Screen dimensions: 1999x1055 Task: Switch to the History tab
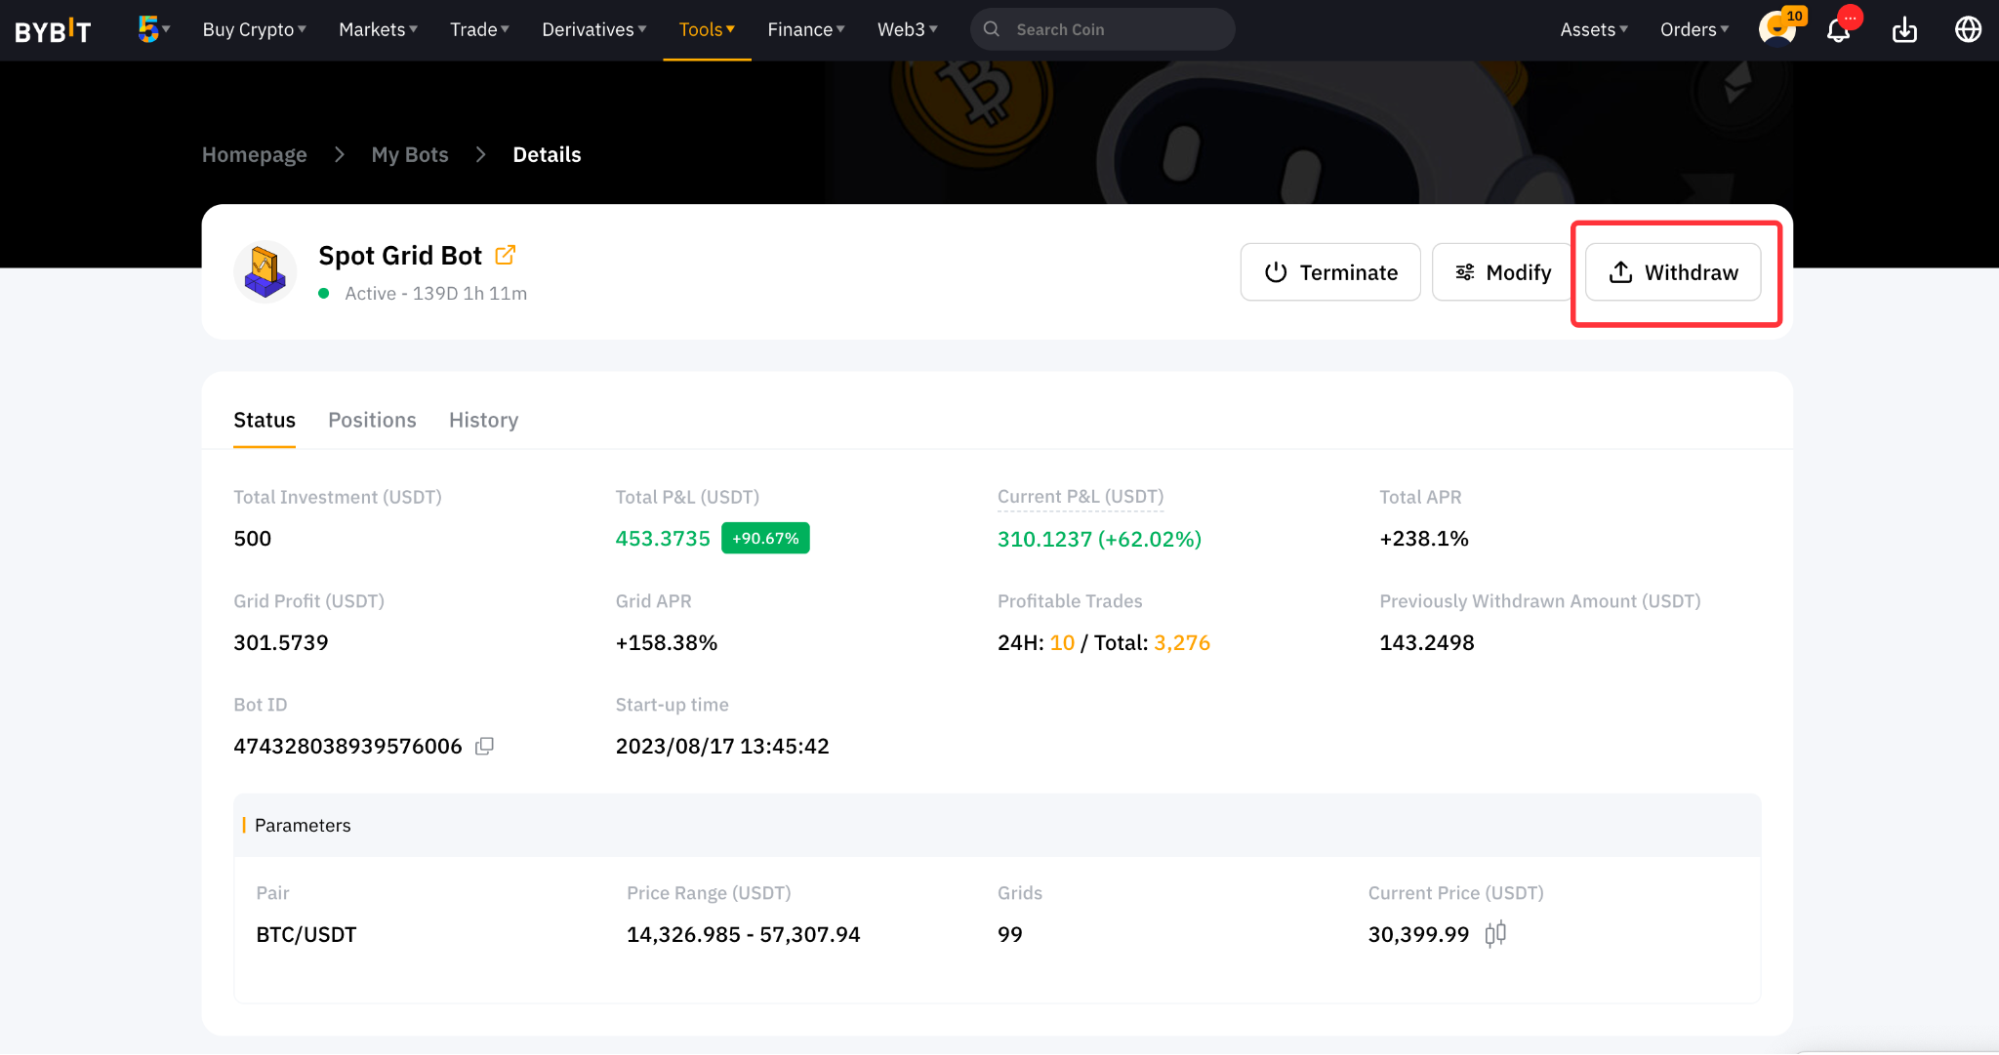(x=483, y=420)
